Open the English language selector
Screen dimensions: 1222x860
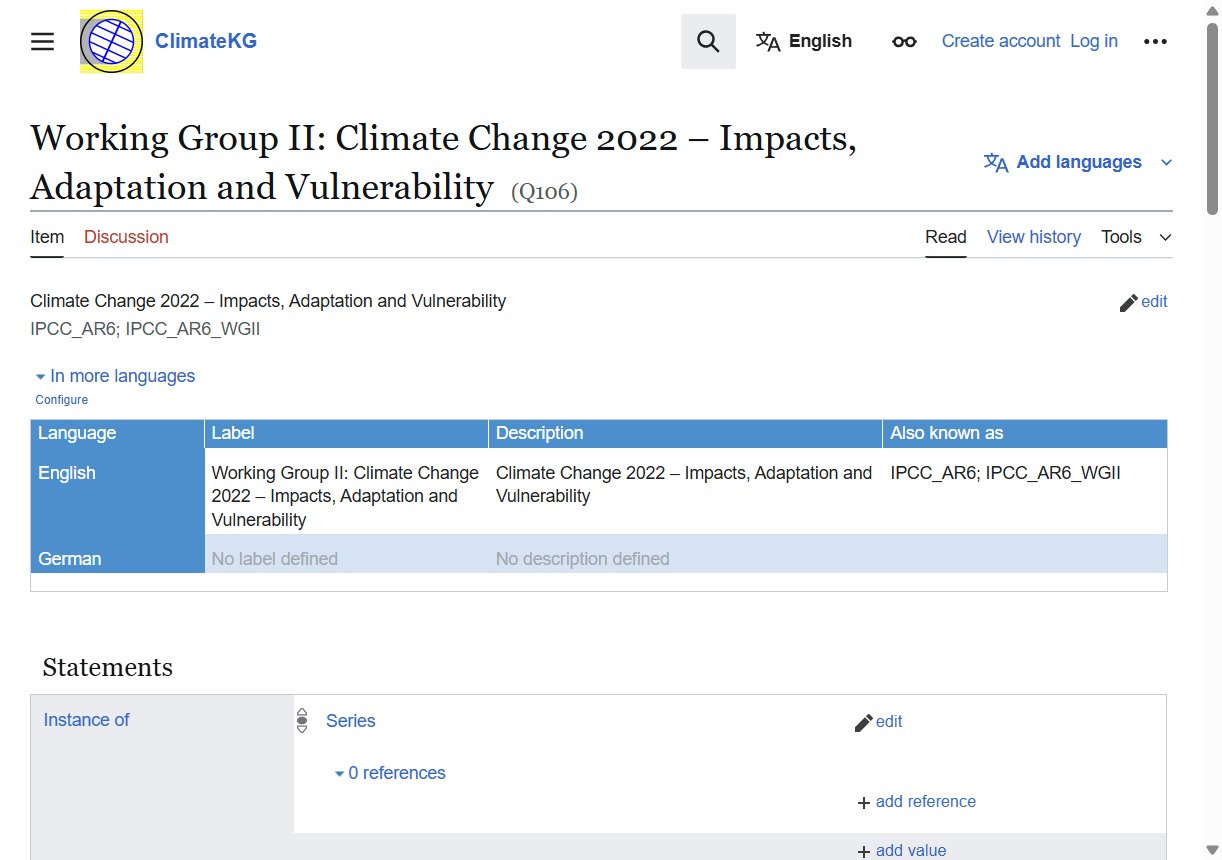pos(804,41)
